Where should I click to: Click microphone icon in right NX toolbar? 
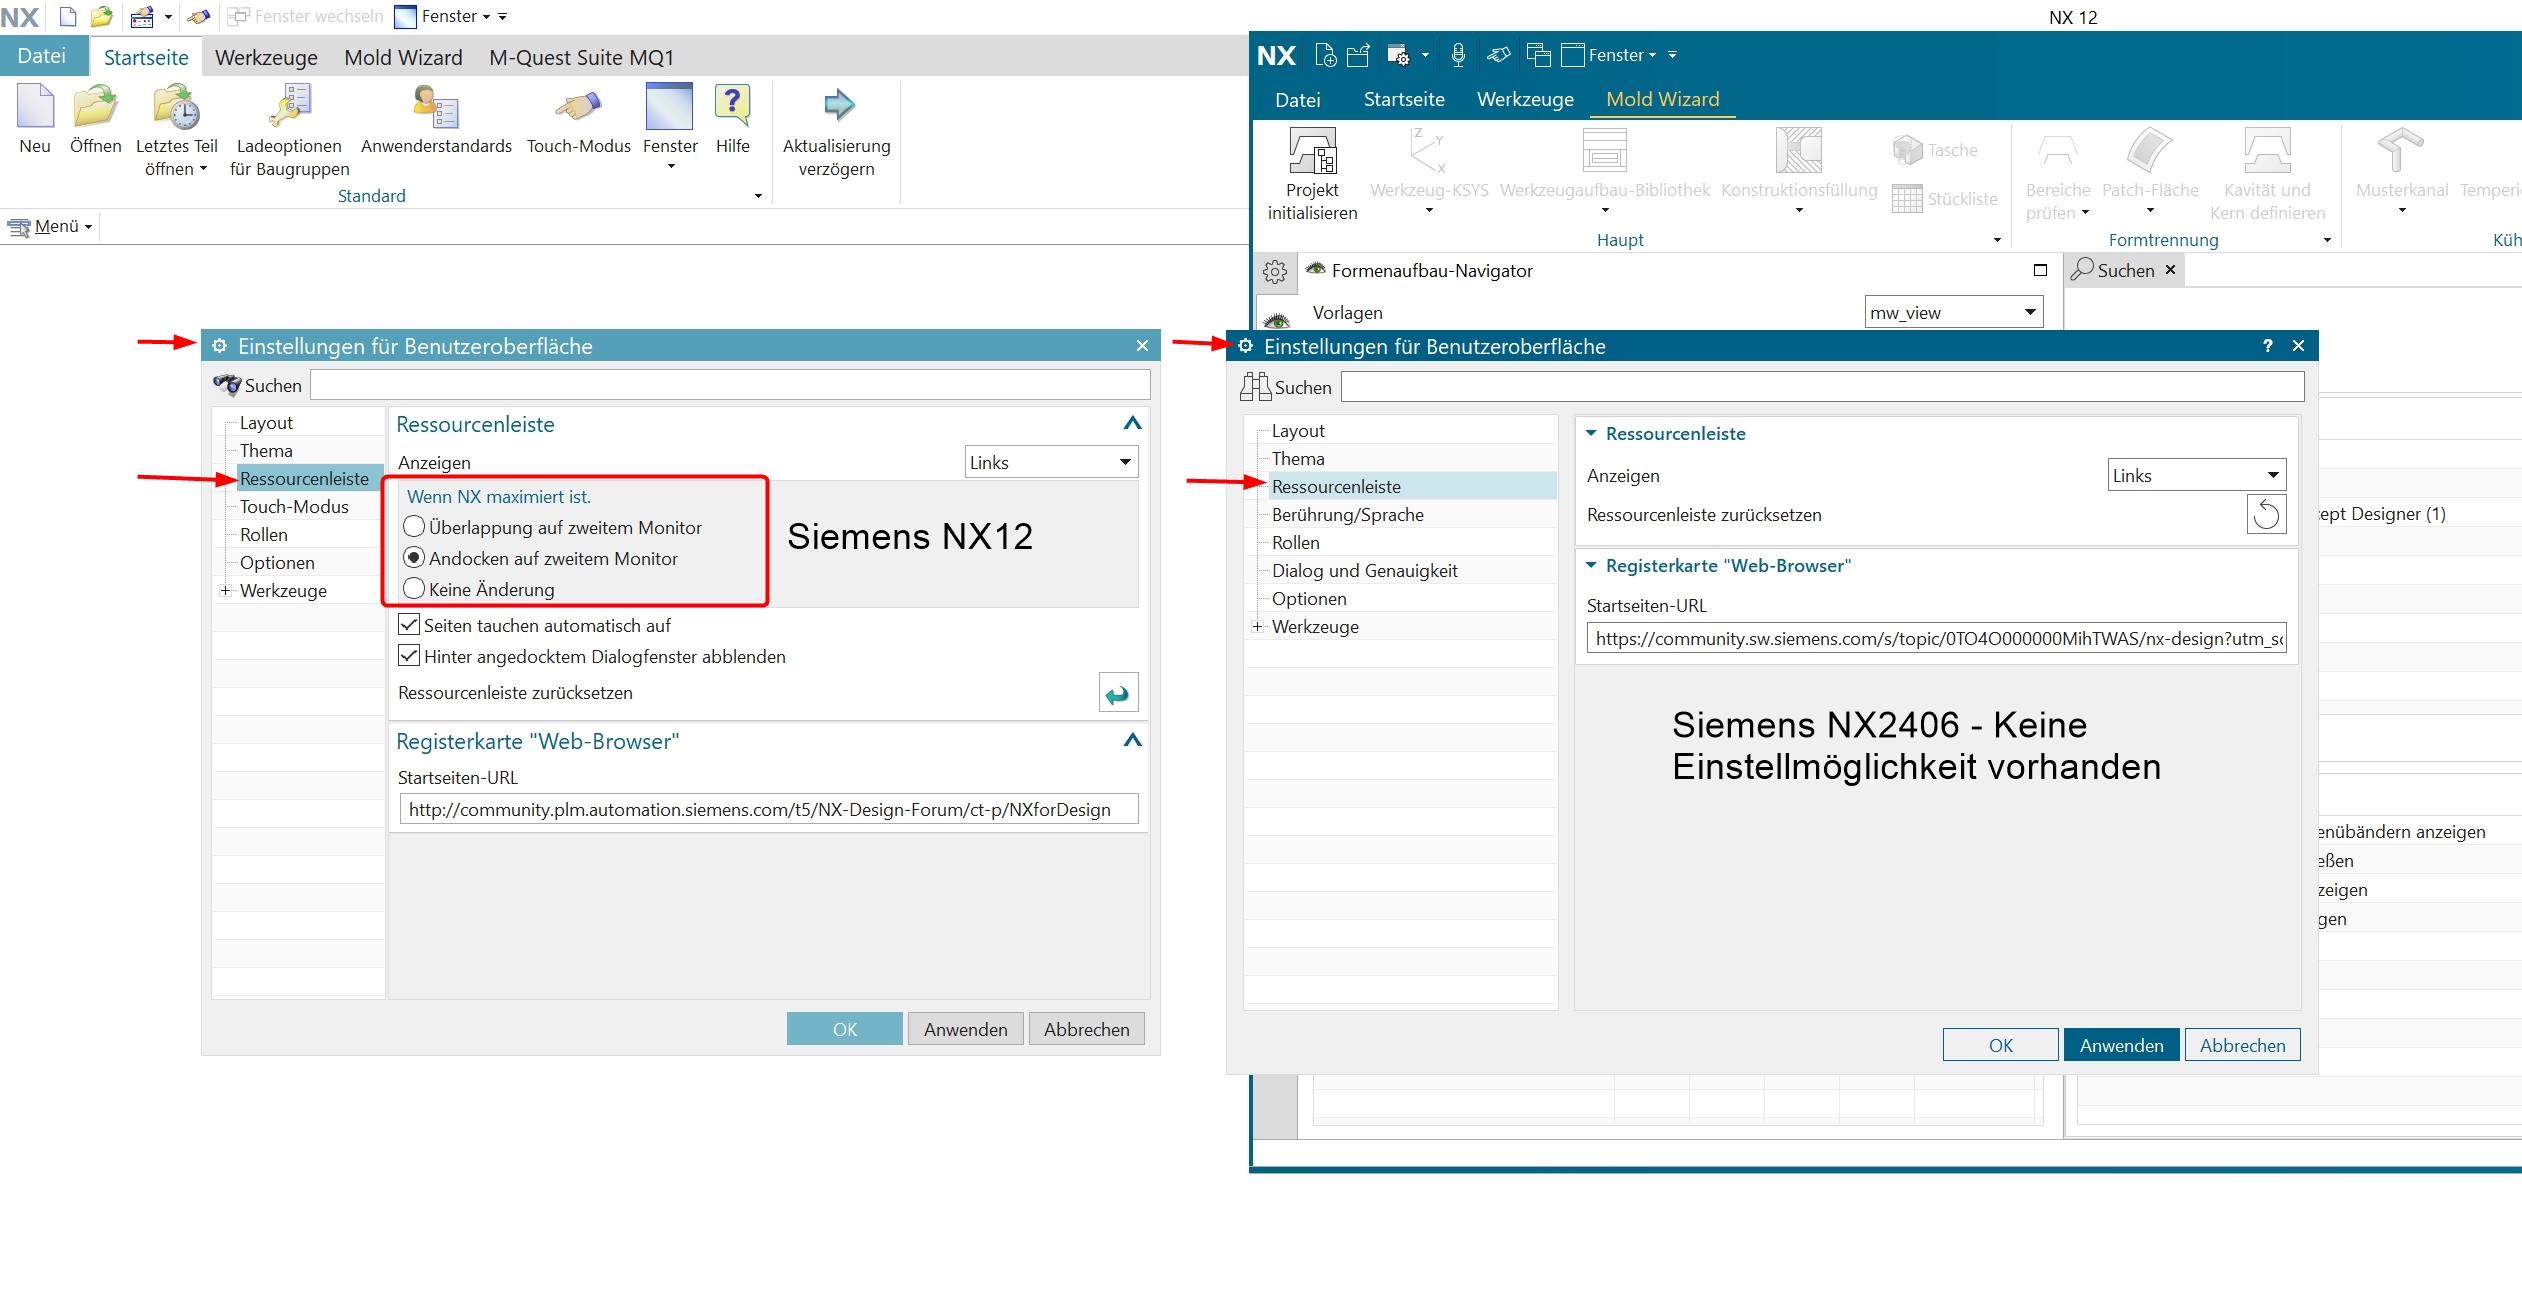tap(1458, 55)
